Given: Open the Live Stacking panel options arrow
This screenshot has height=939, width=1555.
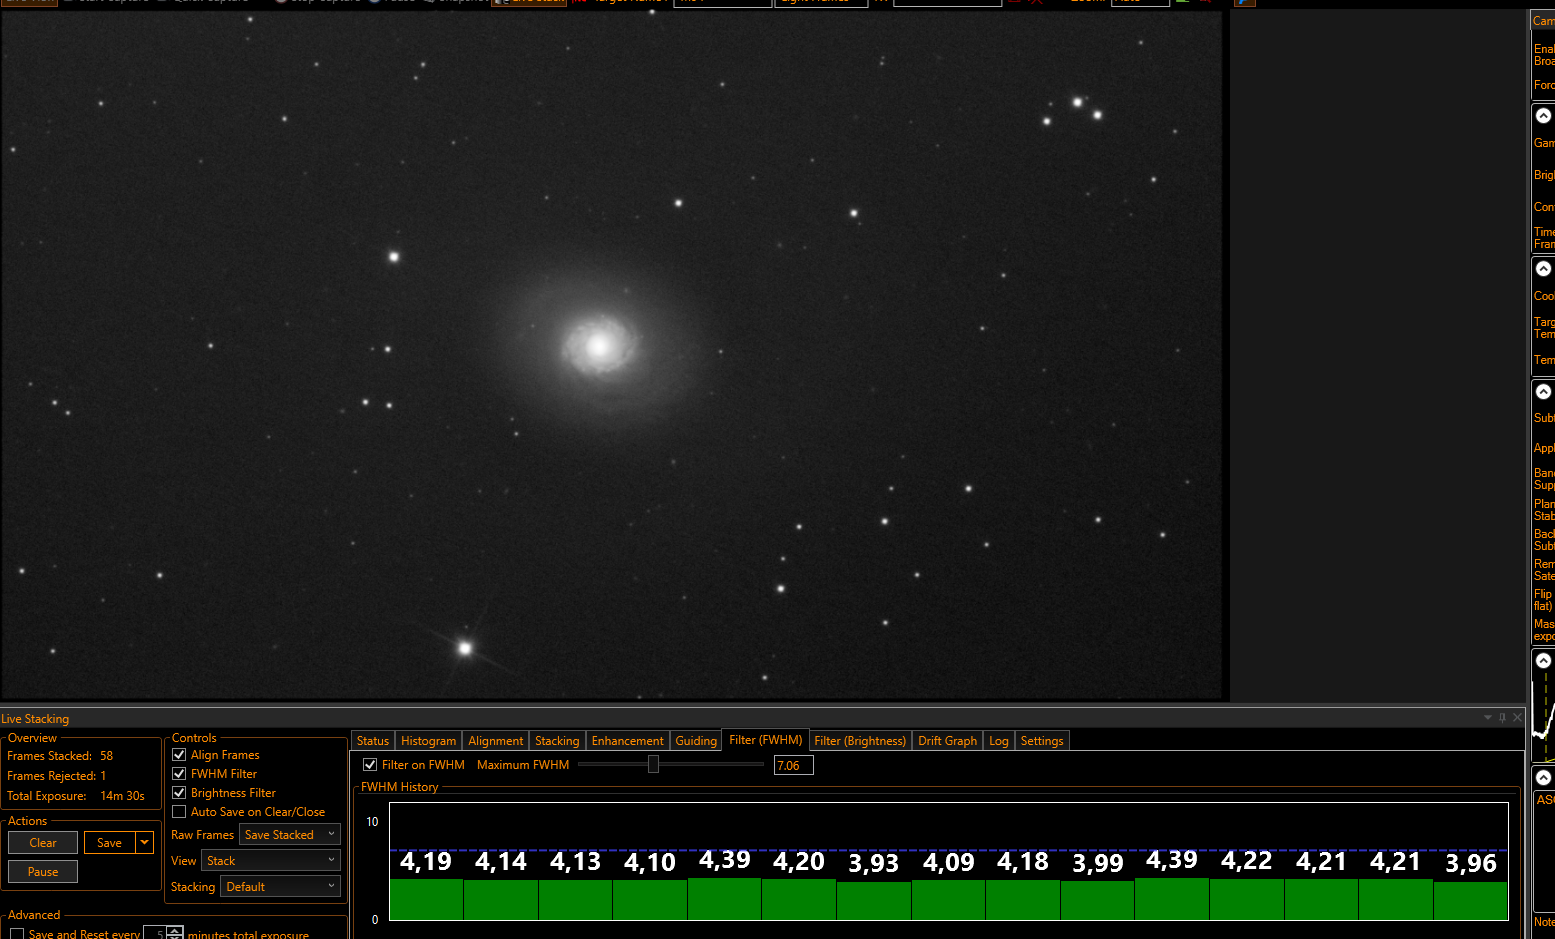Looking at the screenshot, I should [1487, 717].
